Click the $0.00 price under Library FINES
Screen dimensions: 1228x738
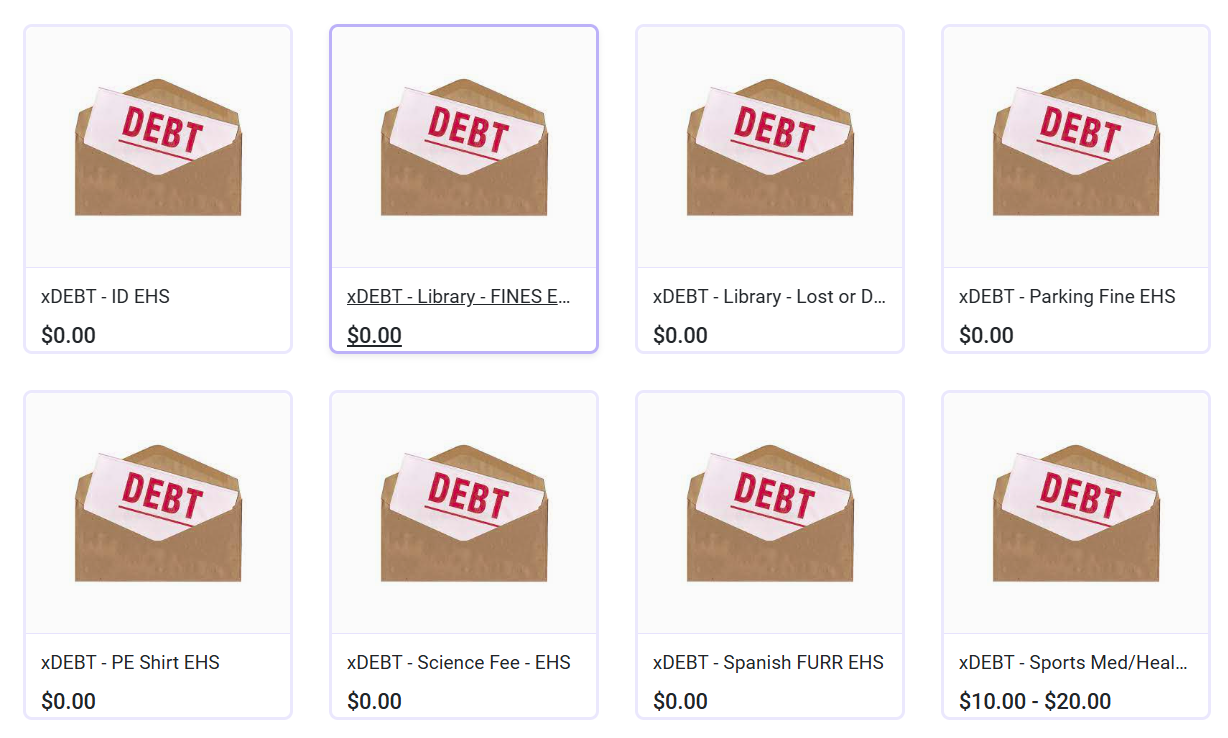374,335
